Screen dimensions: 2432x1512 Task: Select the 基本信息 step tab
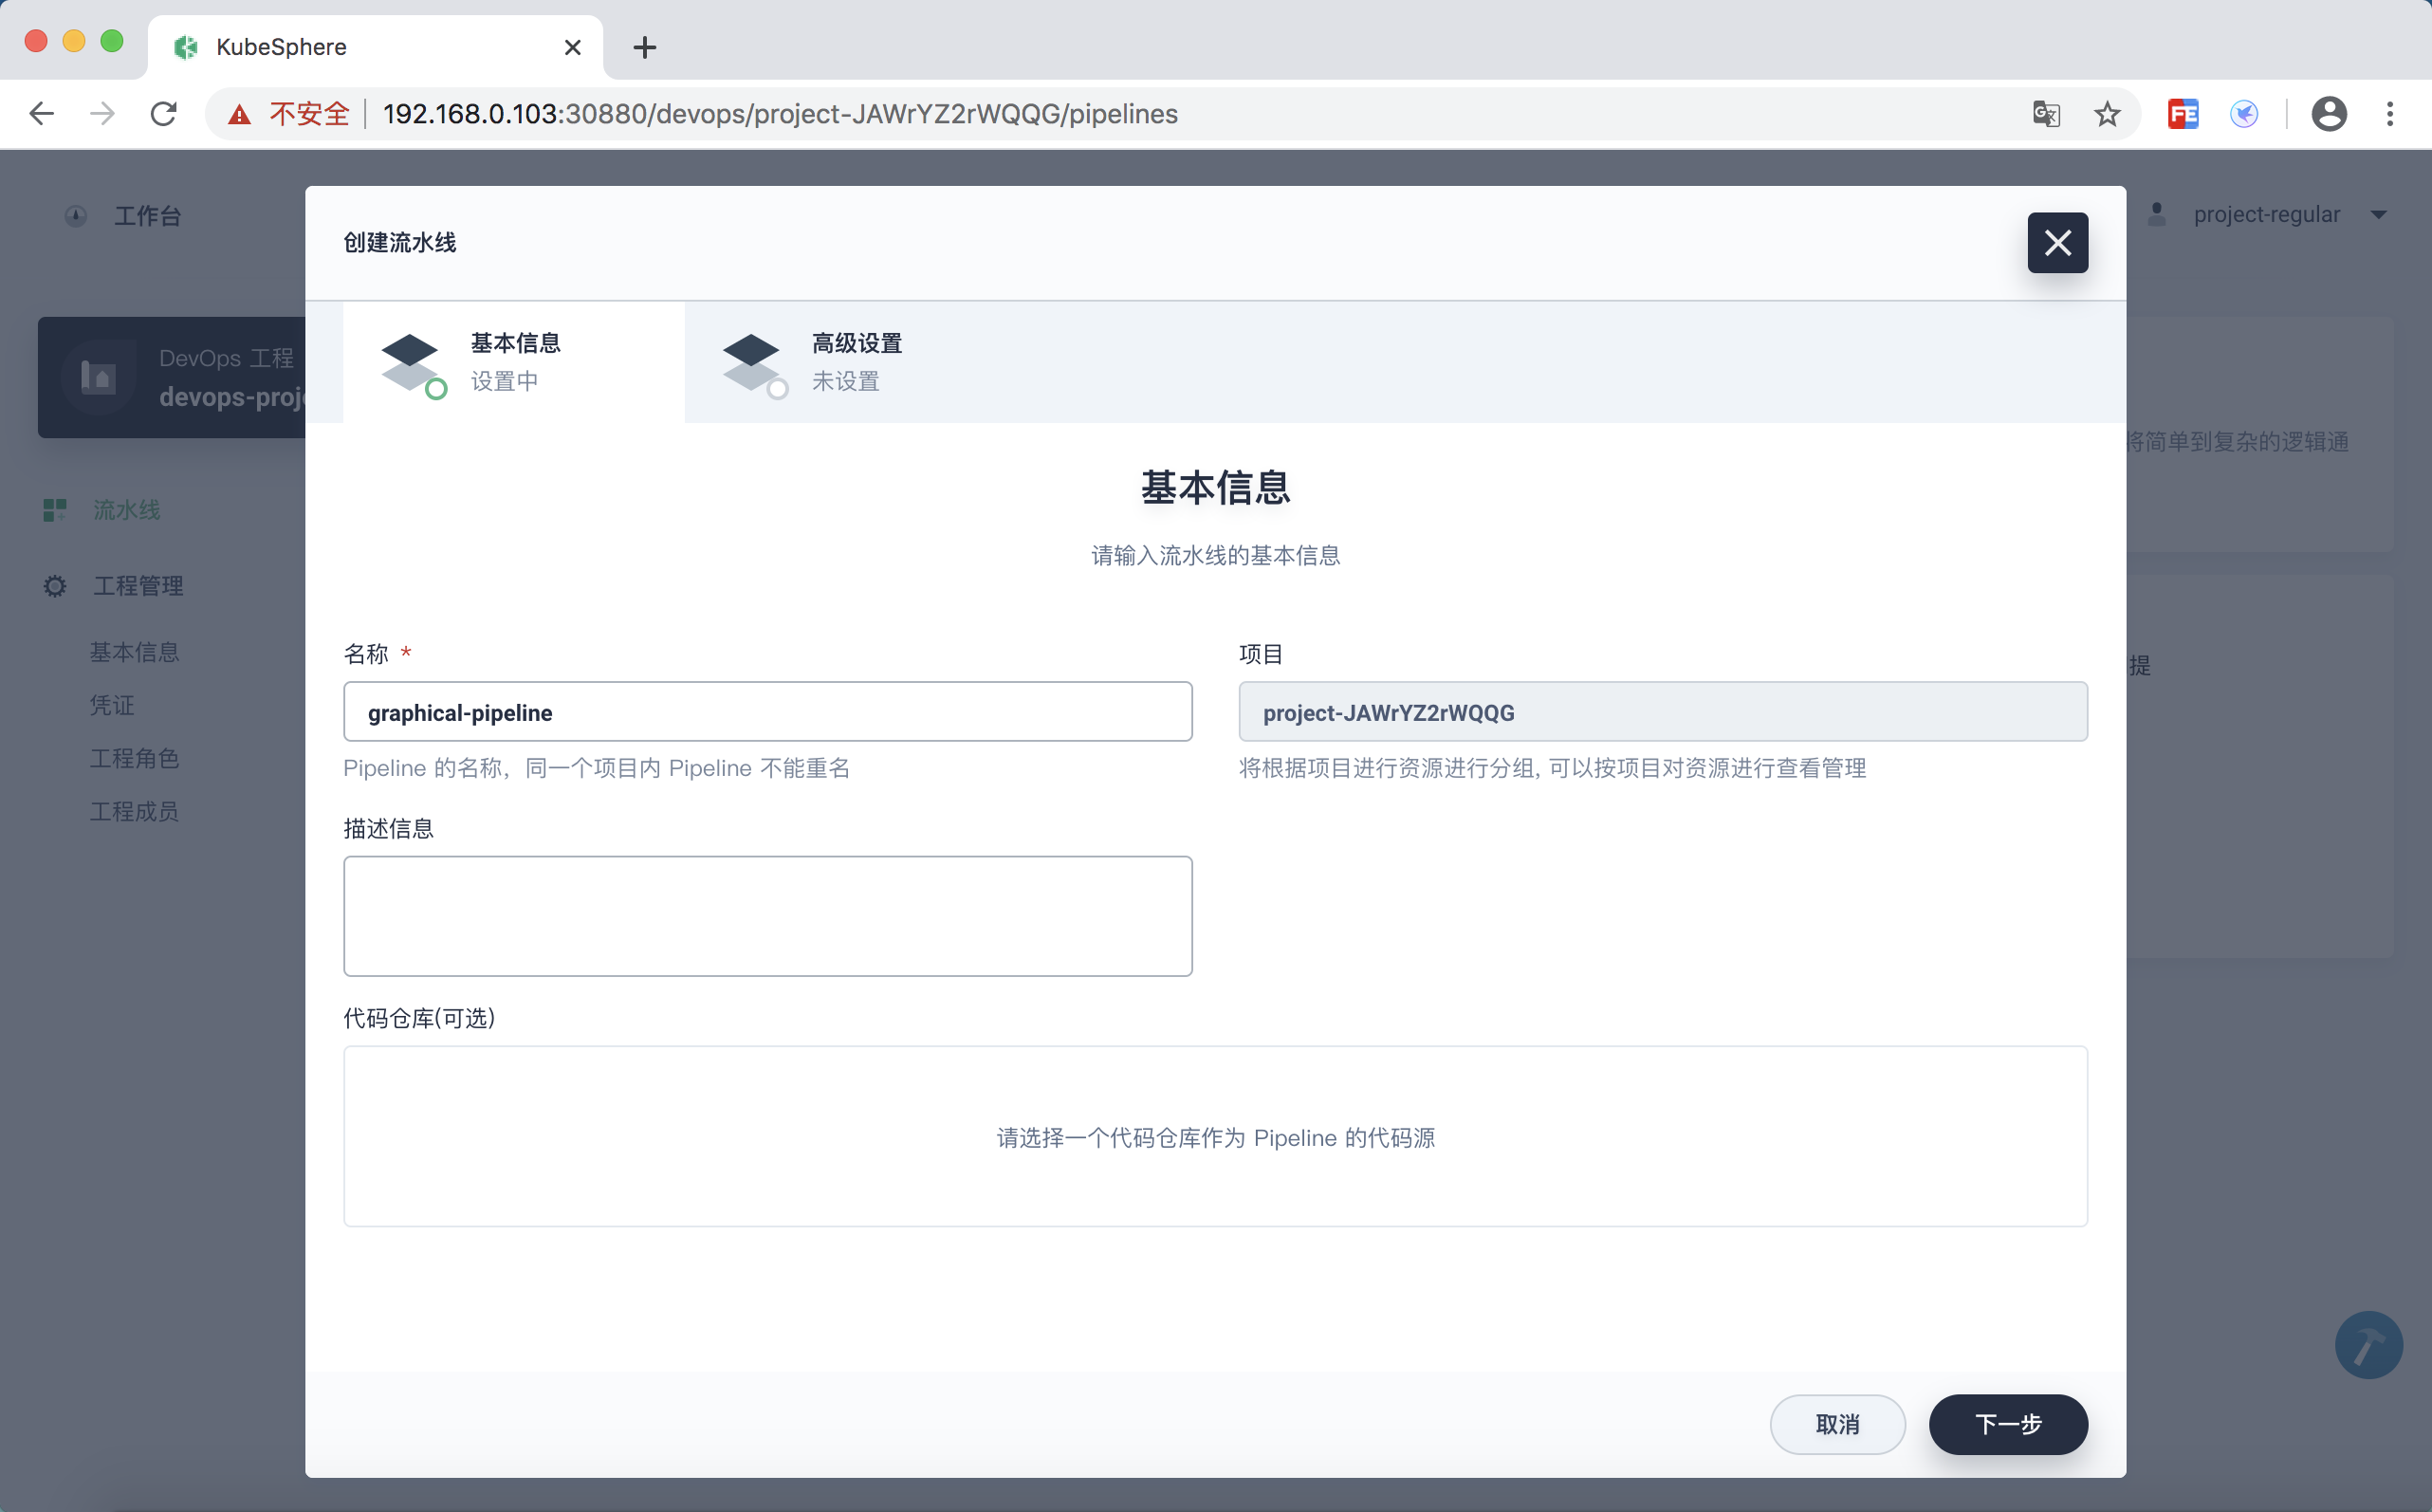point(514,362)
